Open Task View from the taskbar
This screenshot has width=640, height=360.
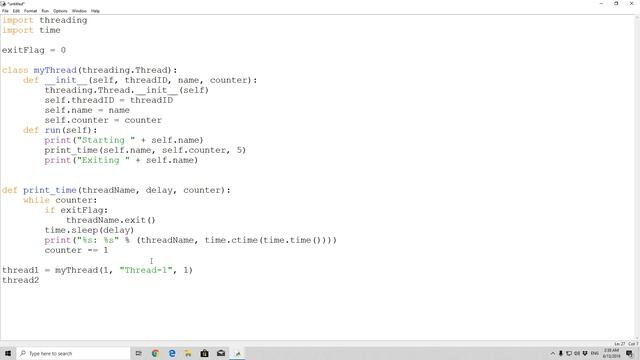(138, 353)
